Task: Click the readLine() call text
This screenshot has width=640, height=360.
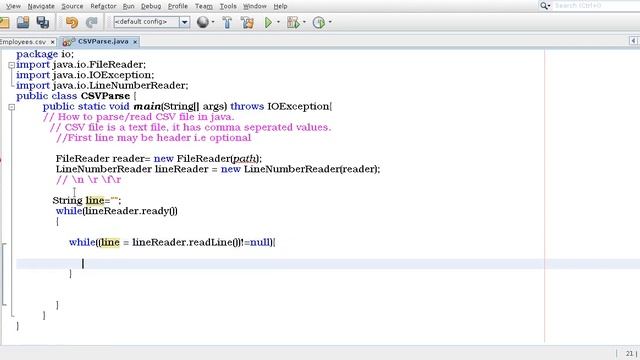Action: [214, 242]
